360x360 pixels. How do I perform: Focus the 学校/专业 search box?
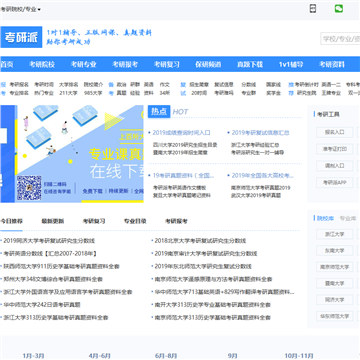(340, 38)
